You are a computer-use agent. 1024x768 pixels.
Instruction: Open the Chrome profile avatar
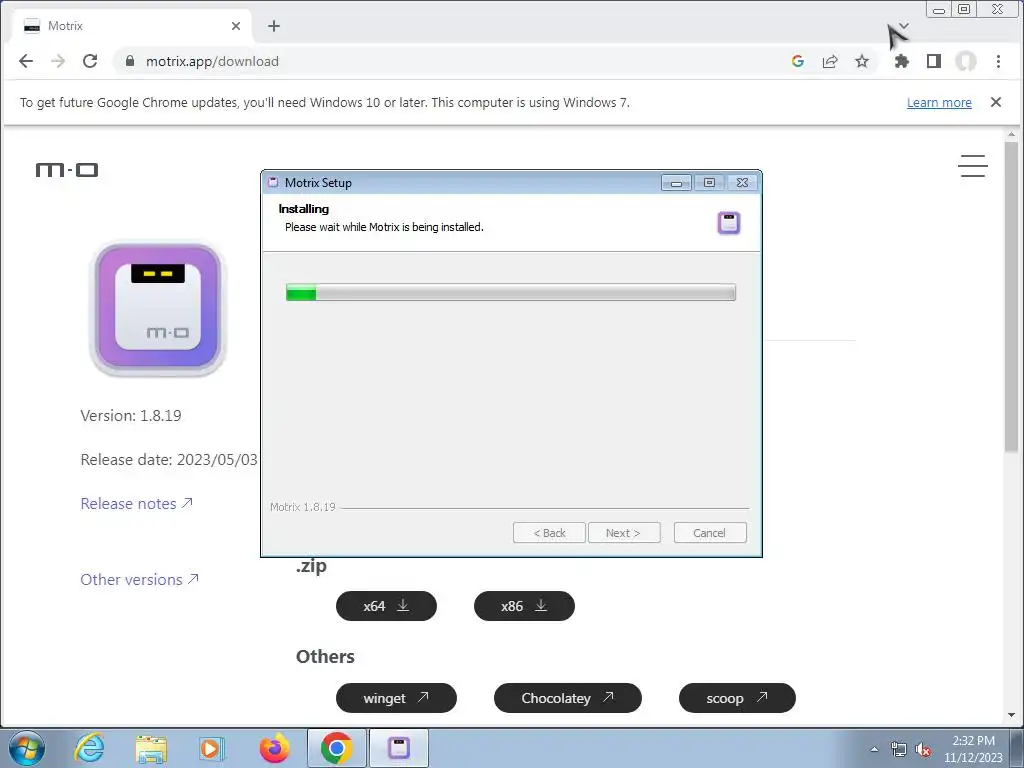pos(966,61)
